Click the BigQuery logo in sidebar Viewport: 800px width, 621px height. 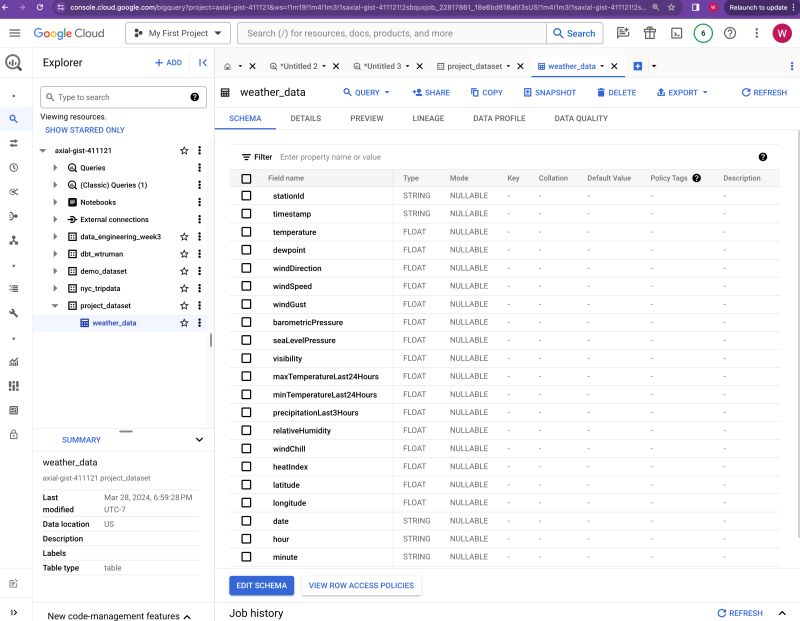13,62
